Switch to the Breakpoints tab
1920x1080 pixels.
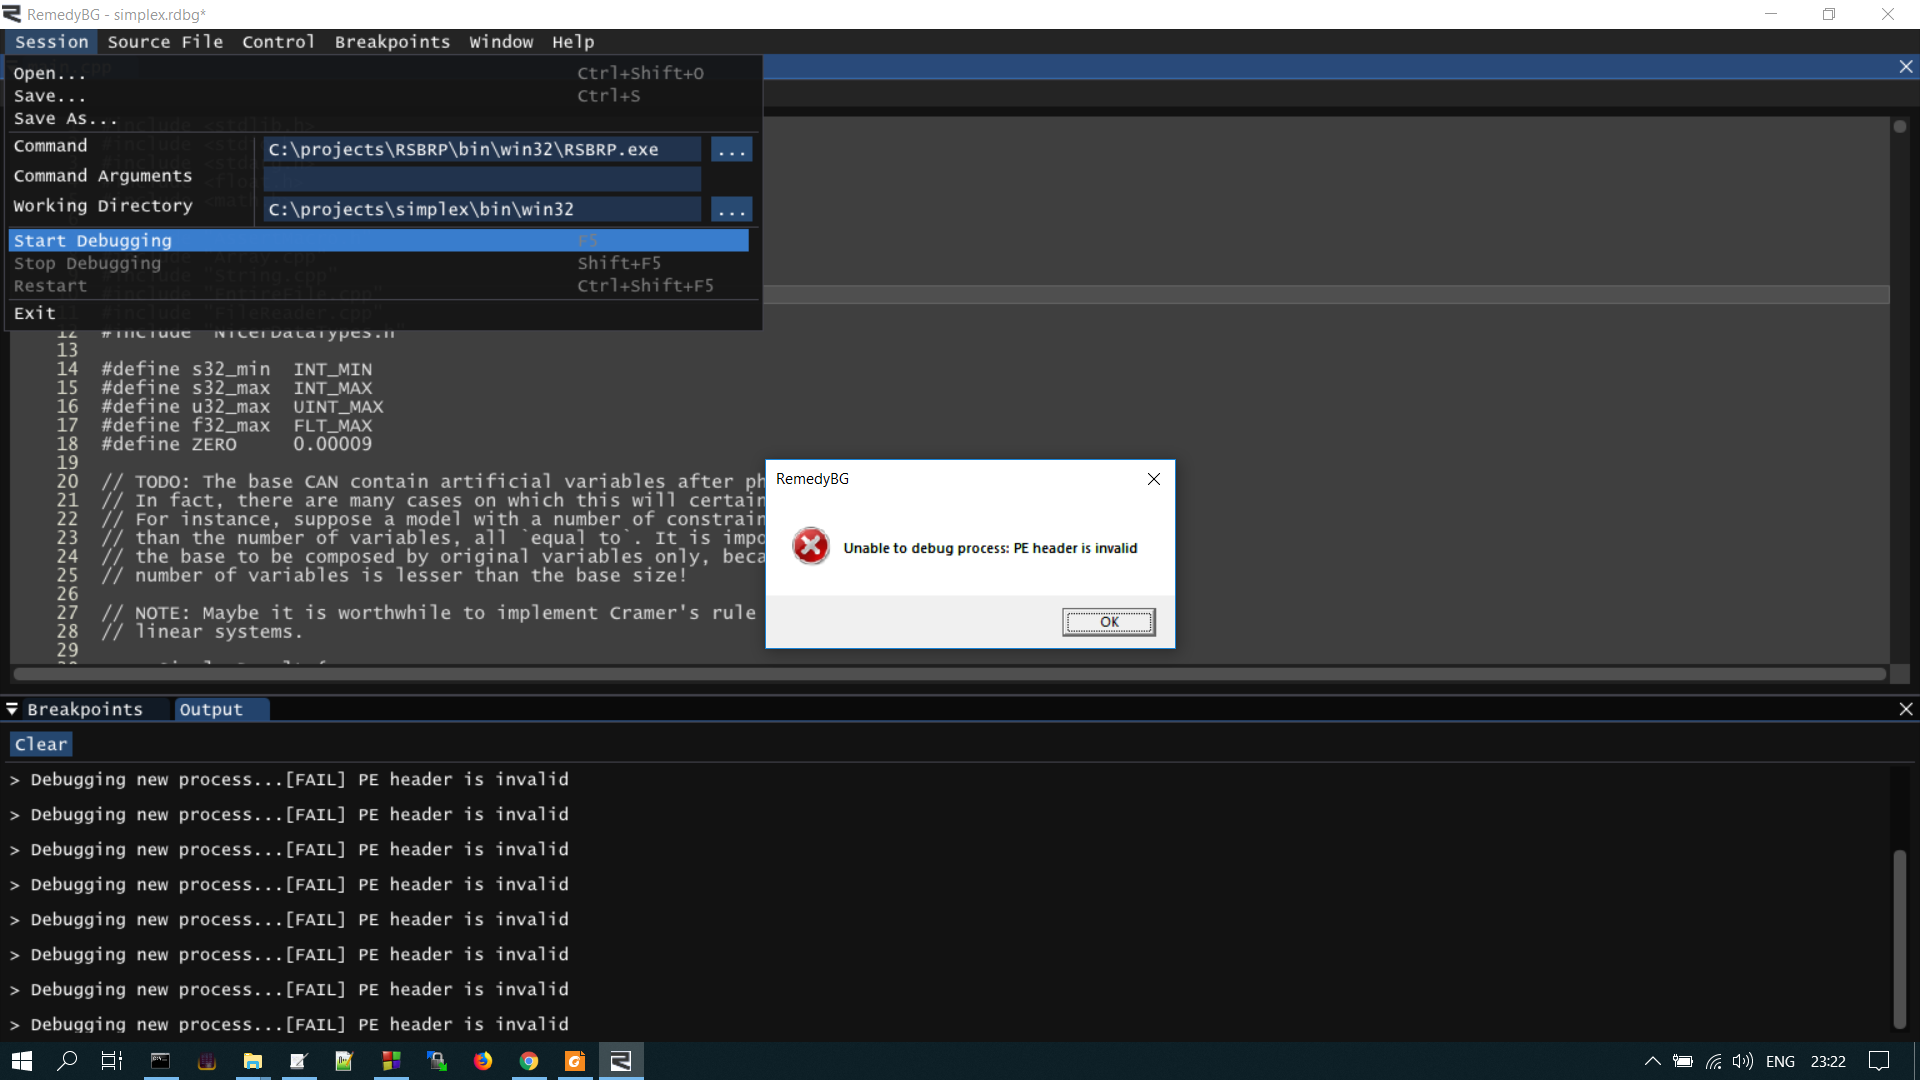[x=85, y=709]
